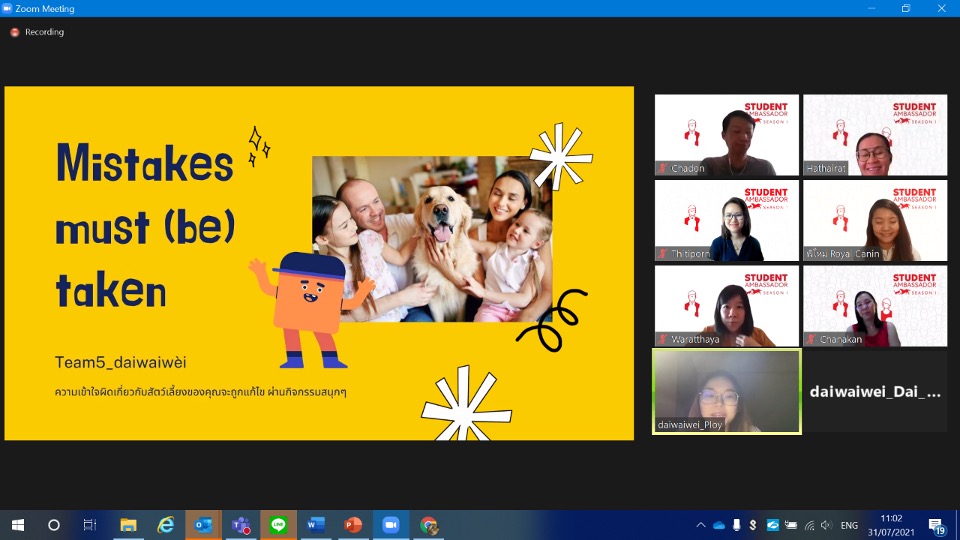Open the clock and calendar flyout
The width and height of the screenshot is (960, 540).
click(x=892, y=525)
